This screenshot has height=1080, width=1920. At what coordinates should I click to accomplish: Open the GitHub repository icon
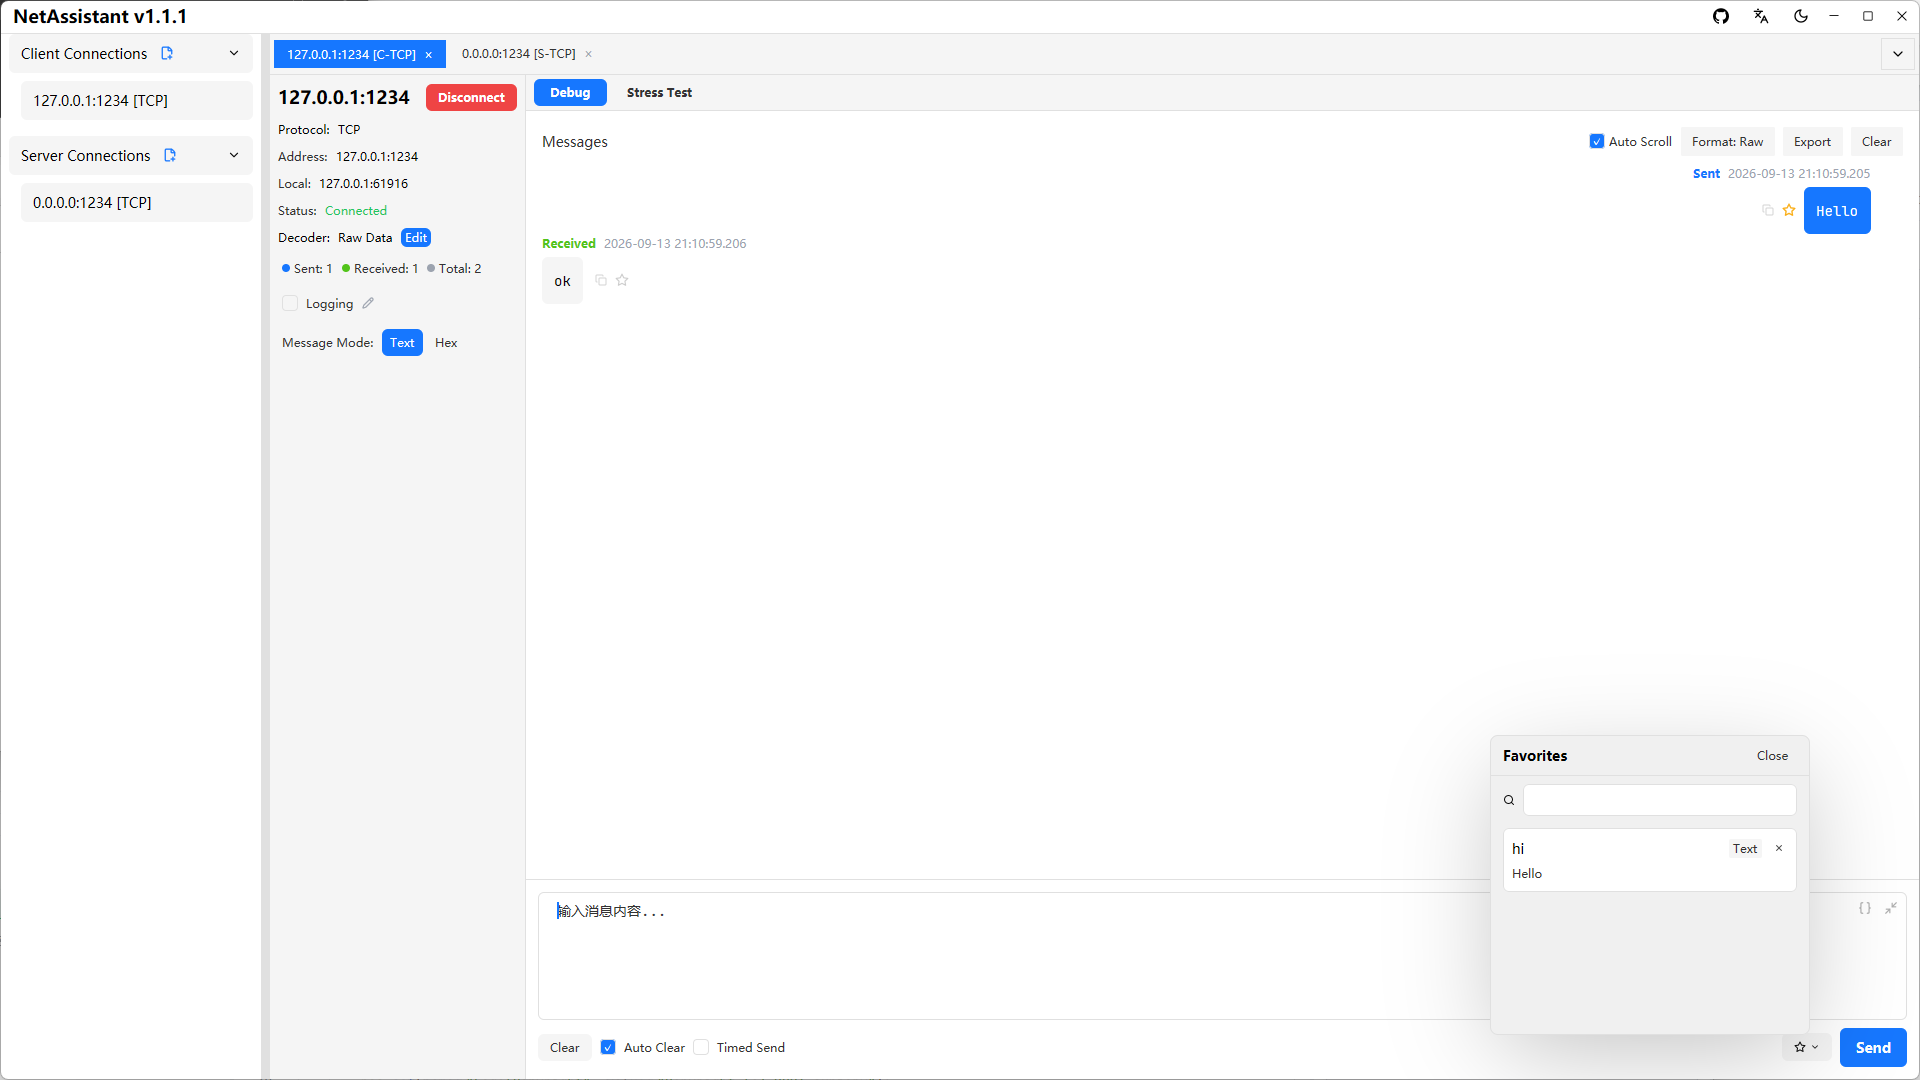pos(1721,16)
